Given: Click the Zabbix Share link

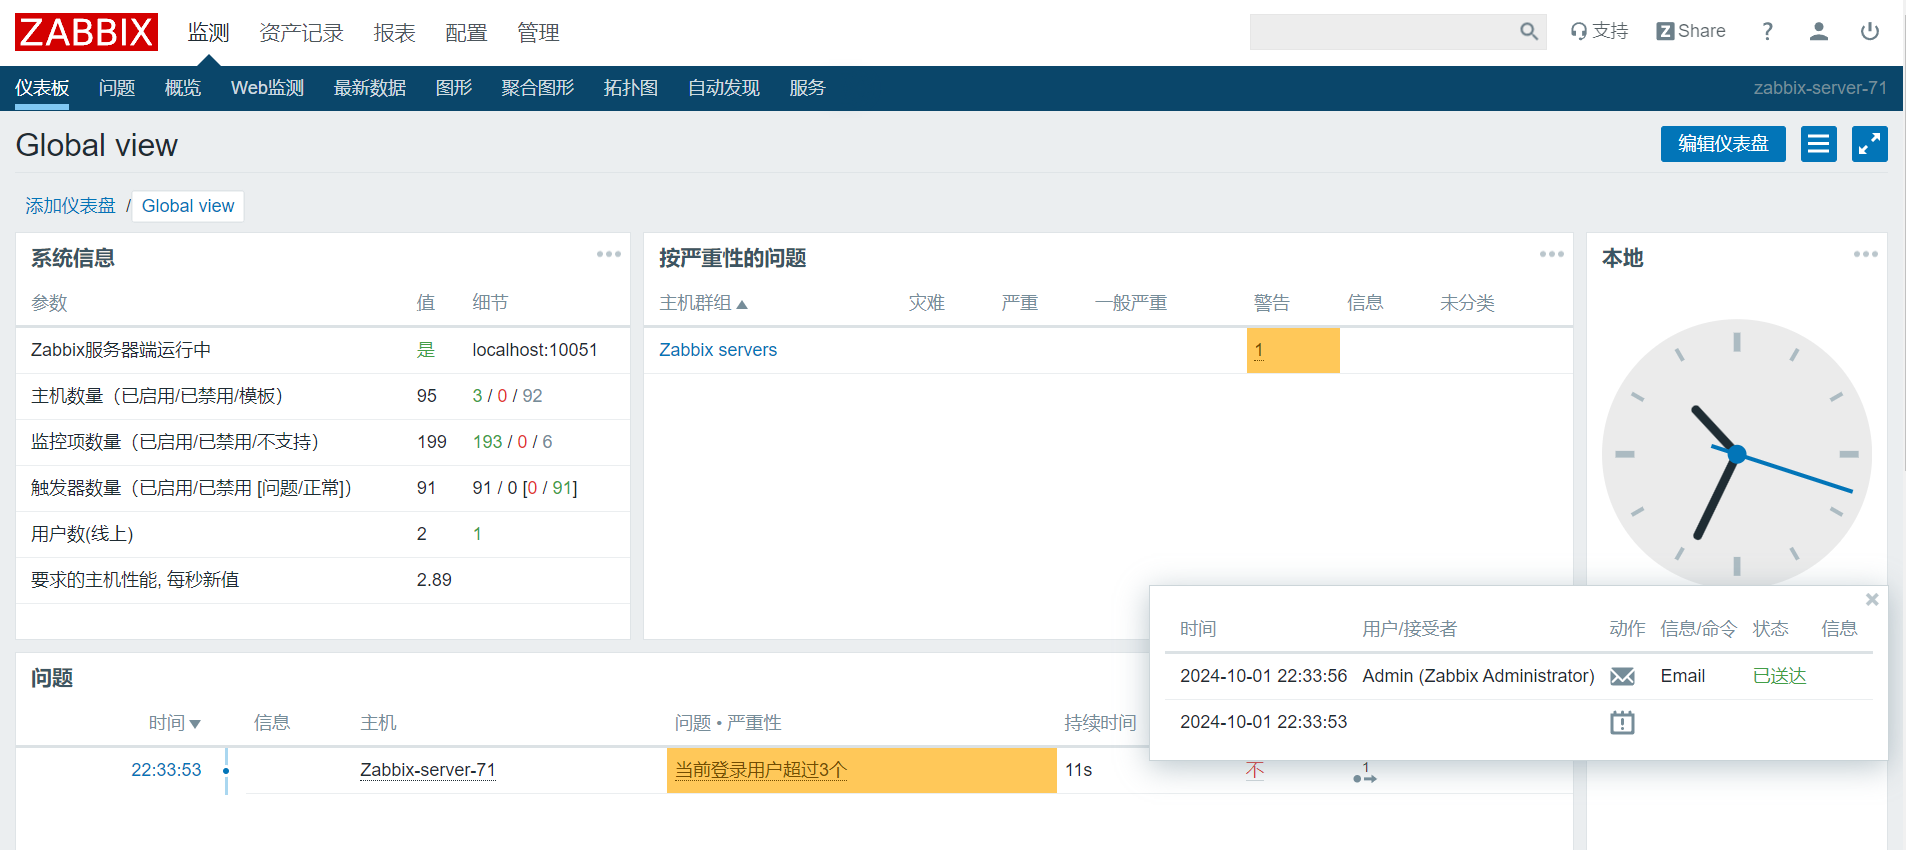Looking at the screenshot, I should (x=1691, y=31).
